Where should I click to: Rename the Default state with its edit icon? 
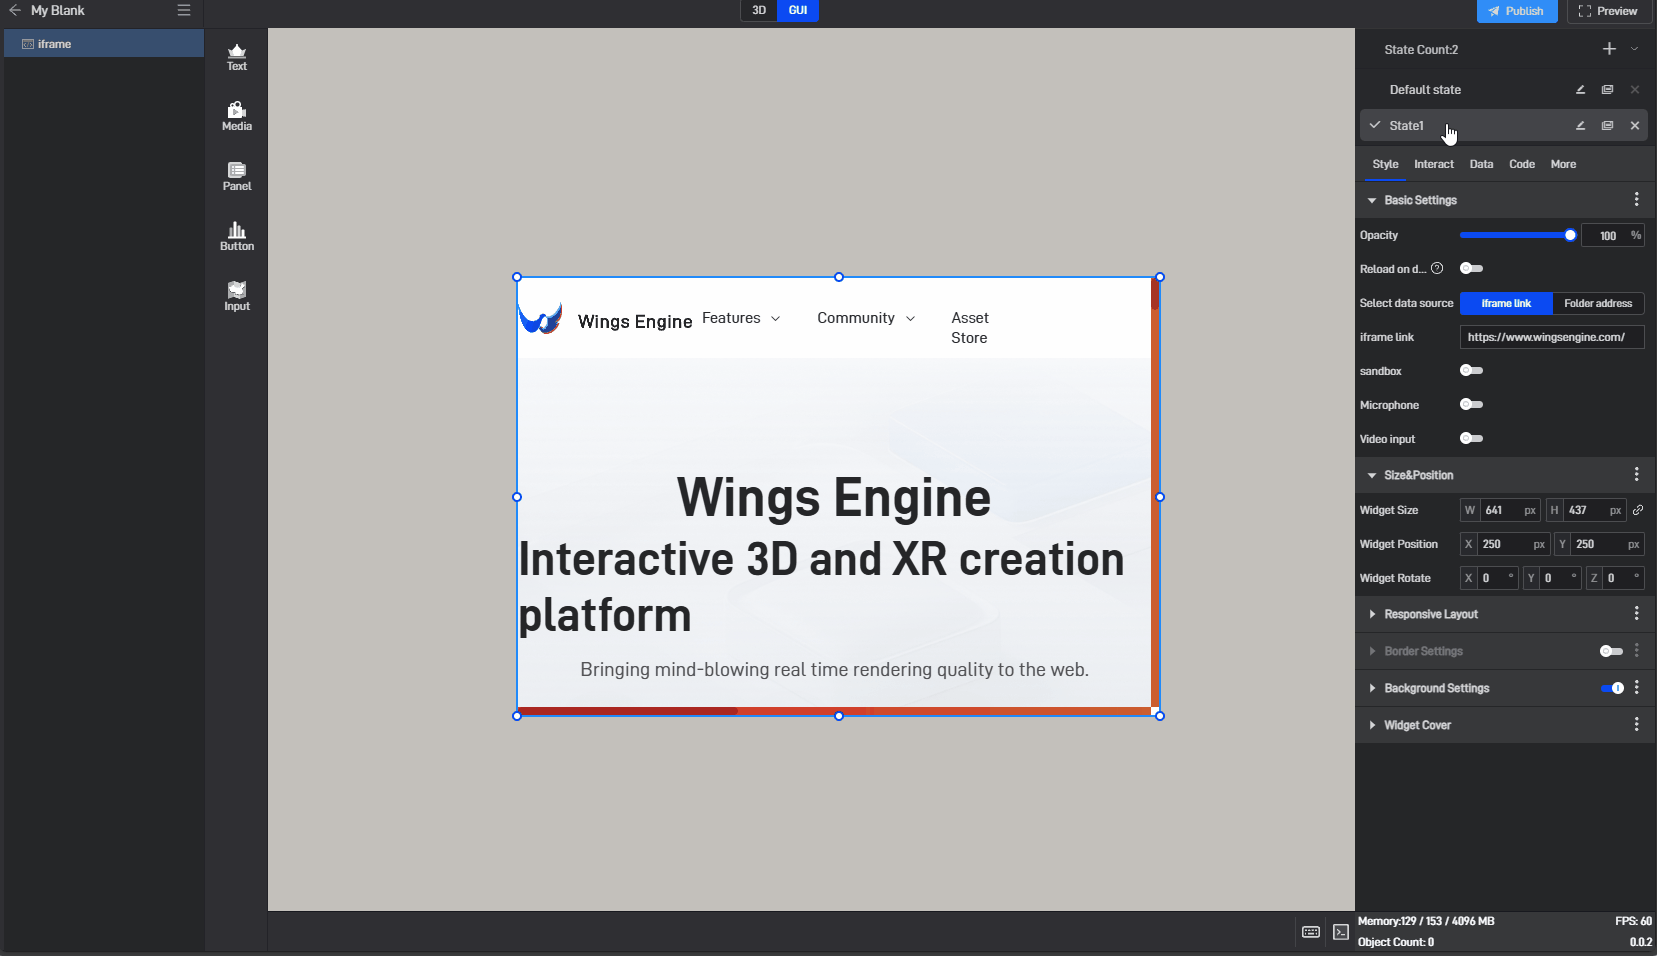pos(1581,90)
